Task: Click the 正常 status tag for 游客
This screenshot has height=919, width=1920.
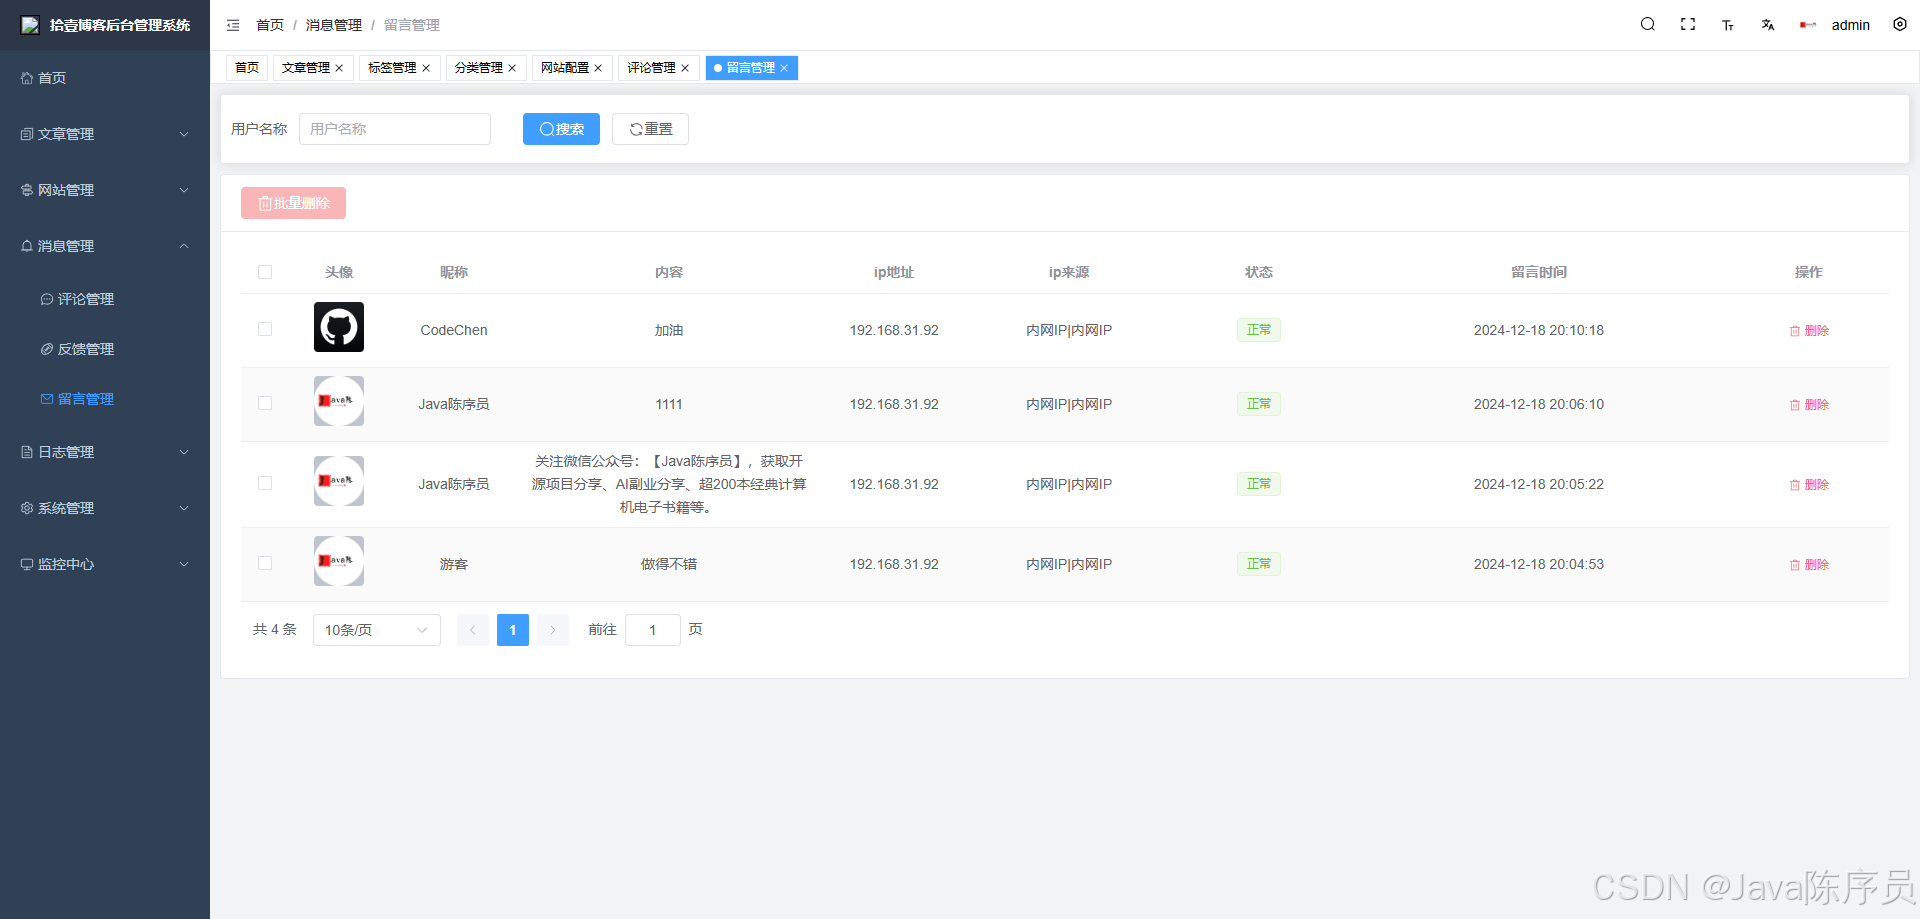Action: pyautogui.click(x=1259, y=564)
